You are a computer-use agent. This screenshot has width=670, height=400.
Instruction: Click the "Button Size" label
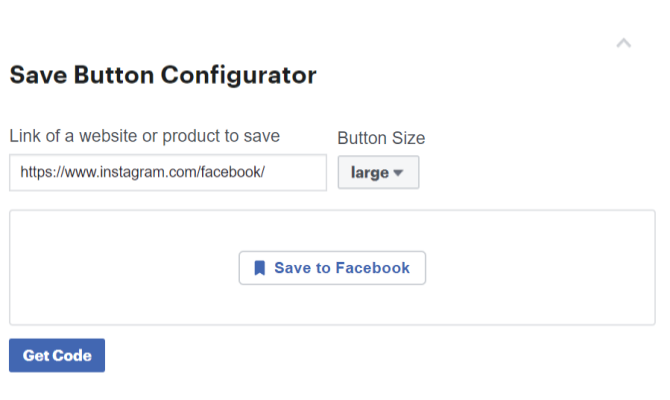click(x=381, y=138)
